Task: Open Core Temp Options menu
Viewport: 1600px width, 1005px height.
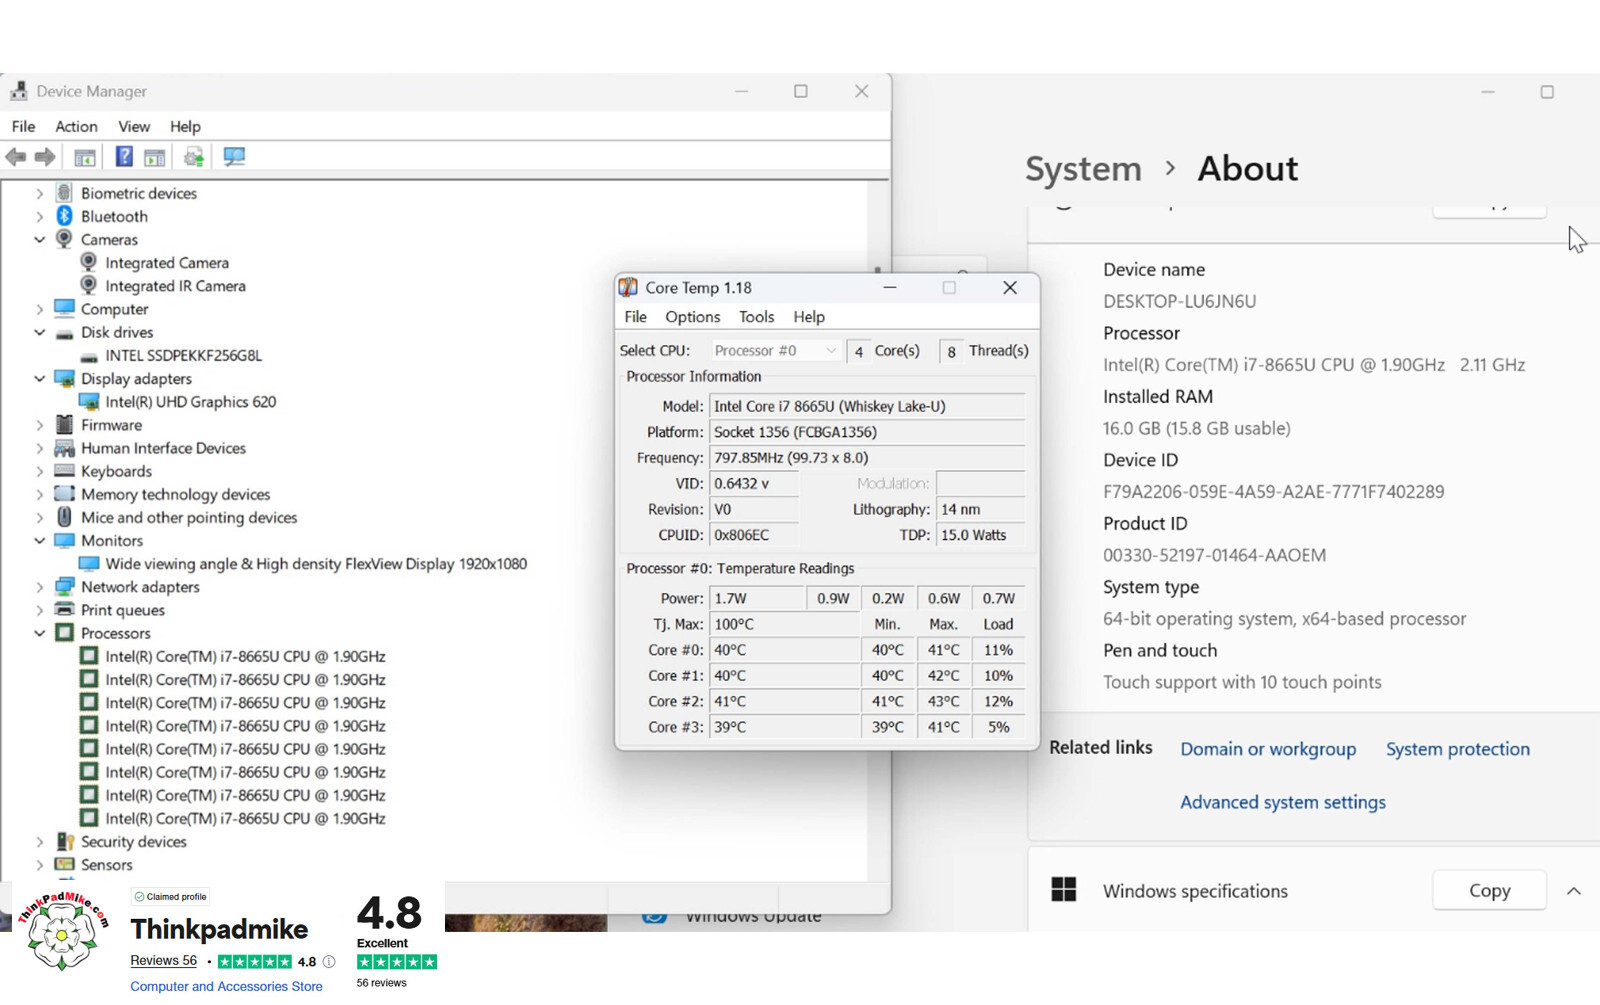Action: pos(692,317)
